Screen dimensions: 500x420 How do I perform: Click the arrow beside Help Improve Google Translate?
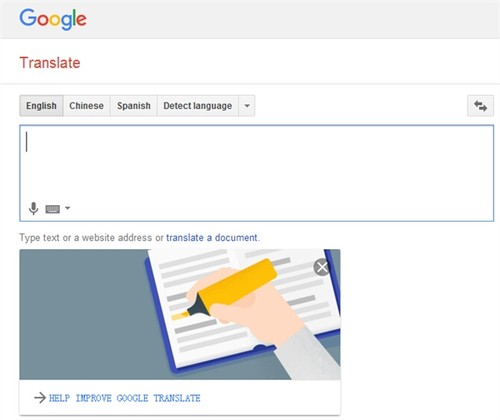pyautogui.click(x=40, y=398)
